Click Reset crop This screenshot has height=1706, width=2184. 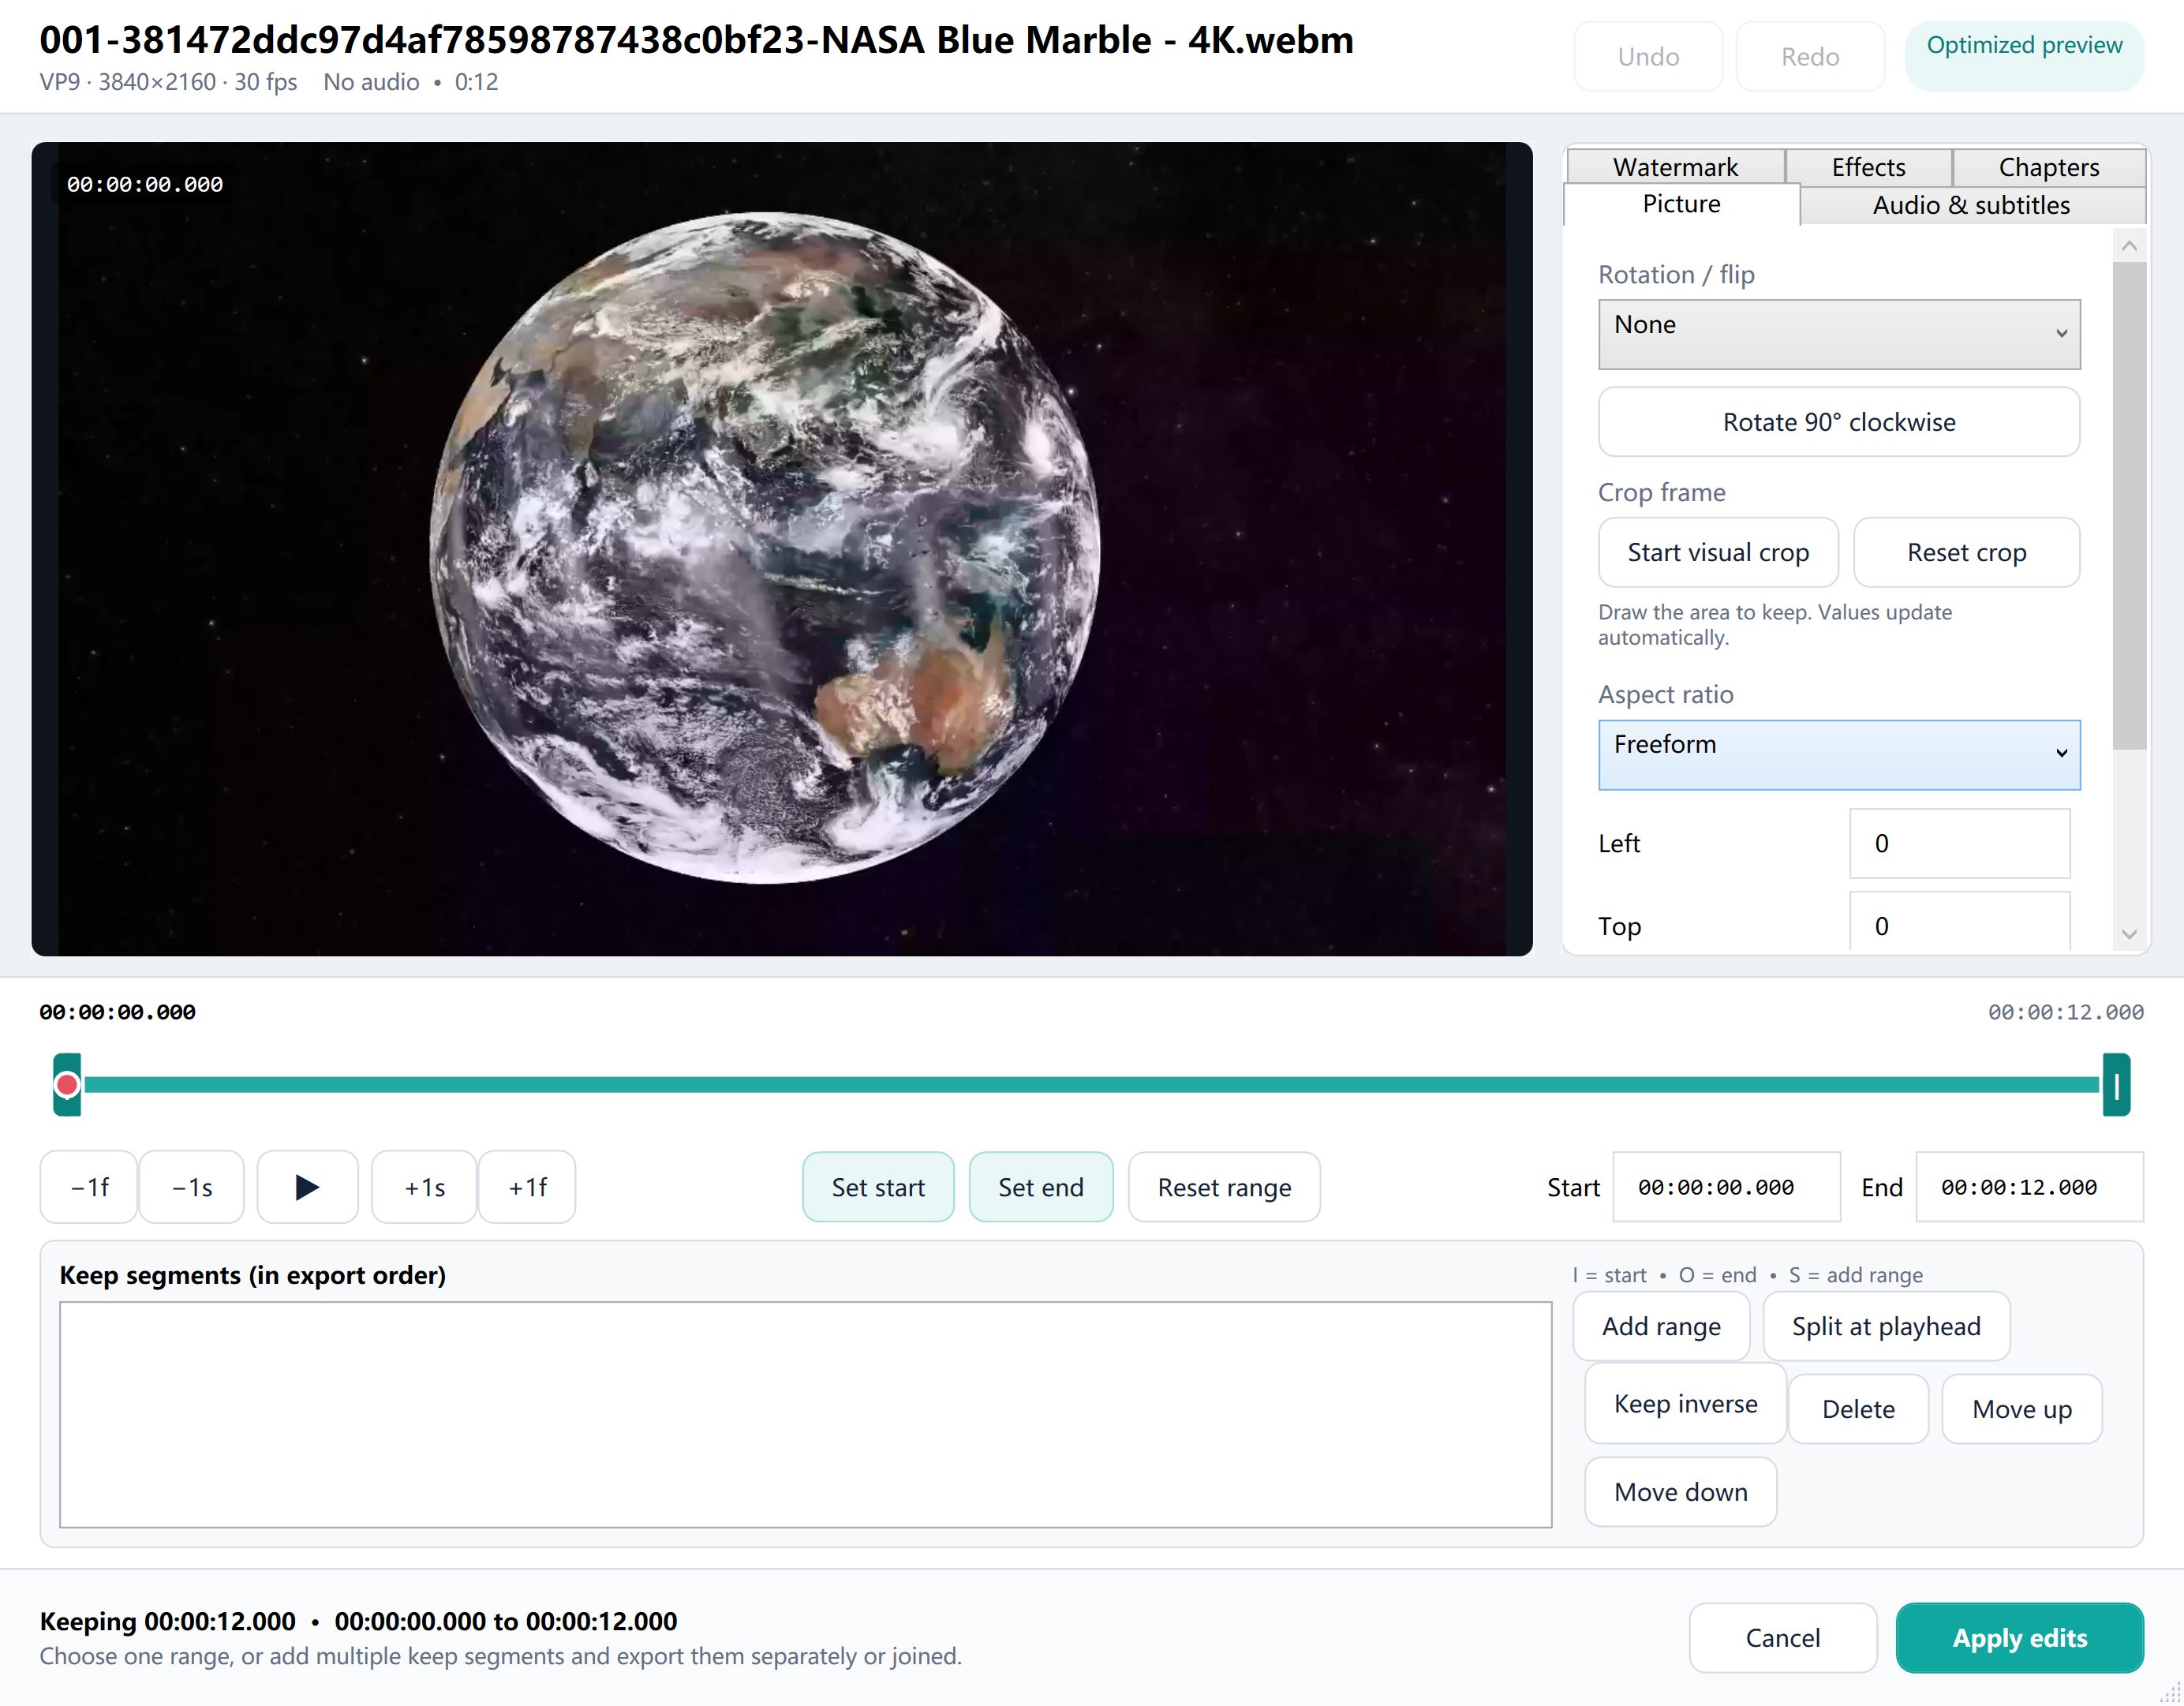(x=1966, y=552)
